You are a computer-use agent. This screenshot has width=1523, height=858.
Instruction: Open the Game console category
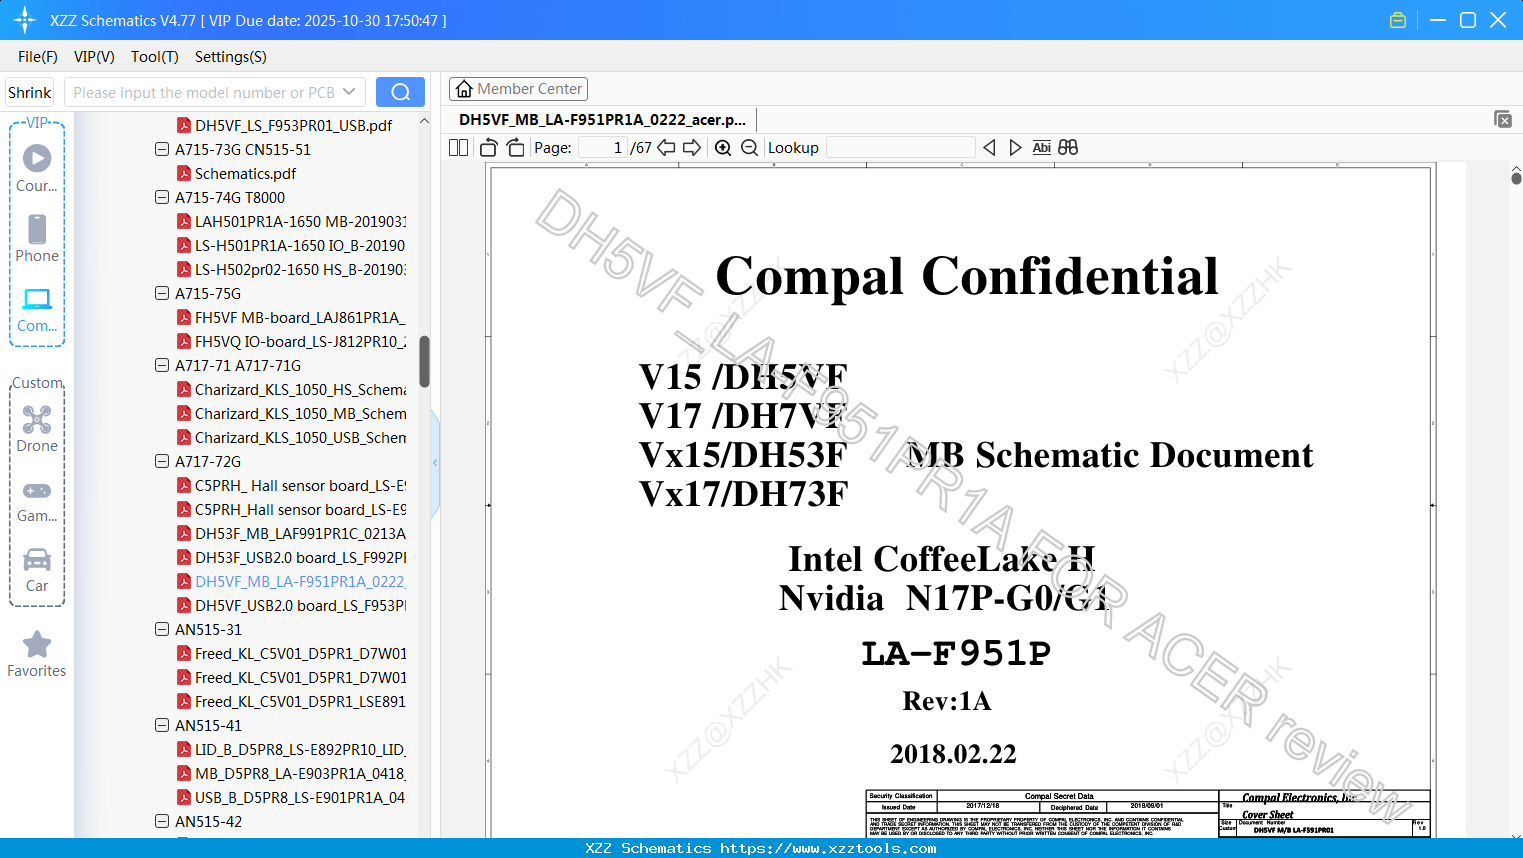[37, 501]
